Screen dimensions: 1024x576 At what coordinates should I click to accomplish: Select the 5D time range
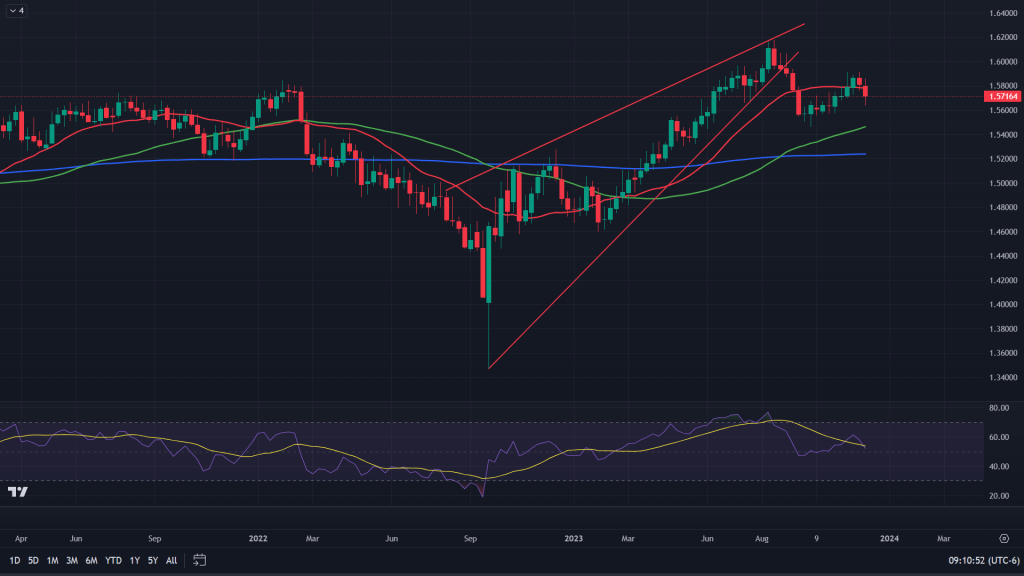click(x=33, y=560)
